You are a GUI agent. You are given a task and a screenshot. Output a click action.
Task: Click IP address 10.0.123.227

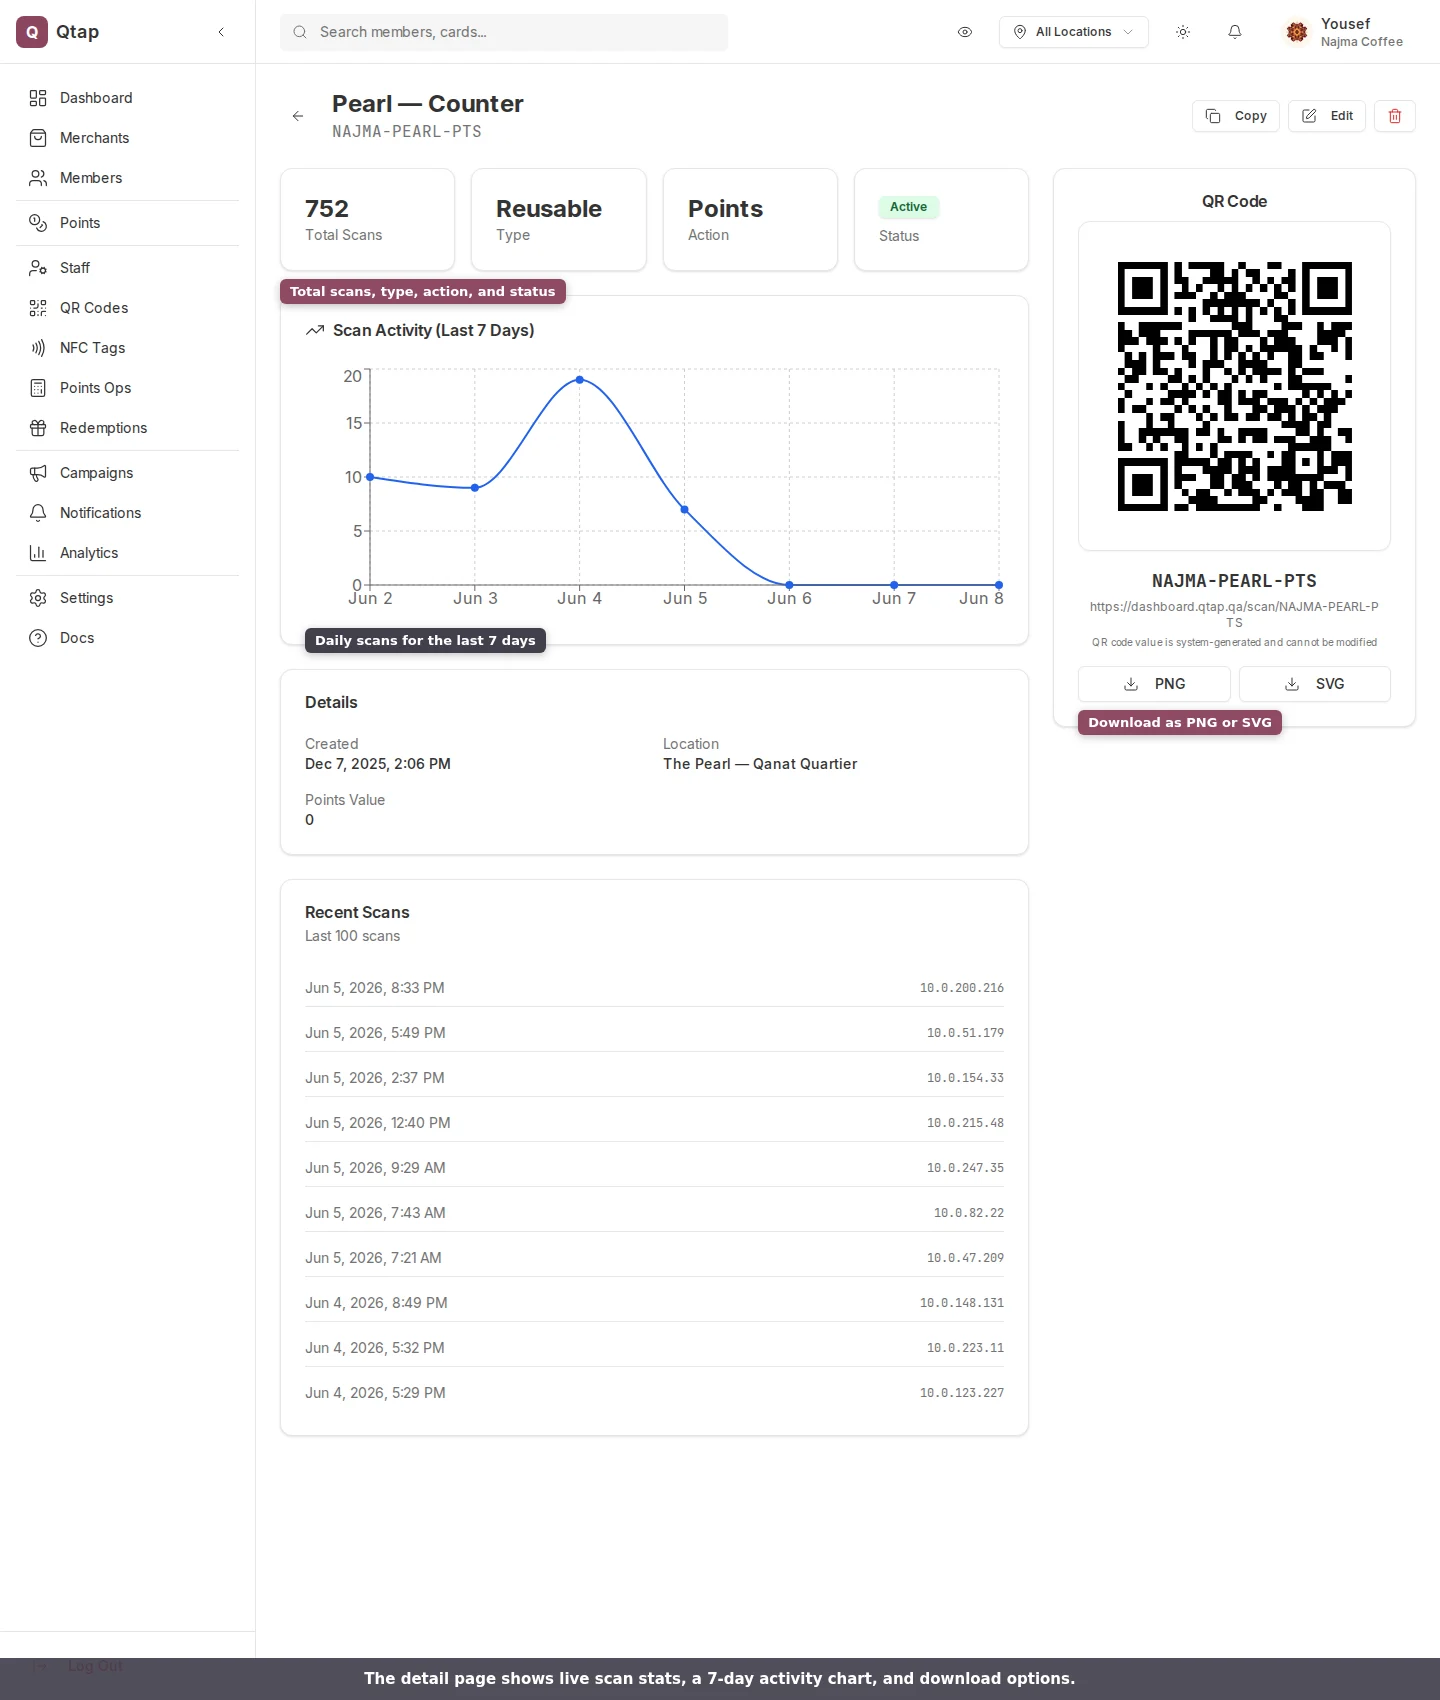[962, 1393]
